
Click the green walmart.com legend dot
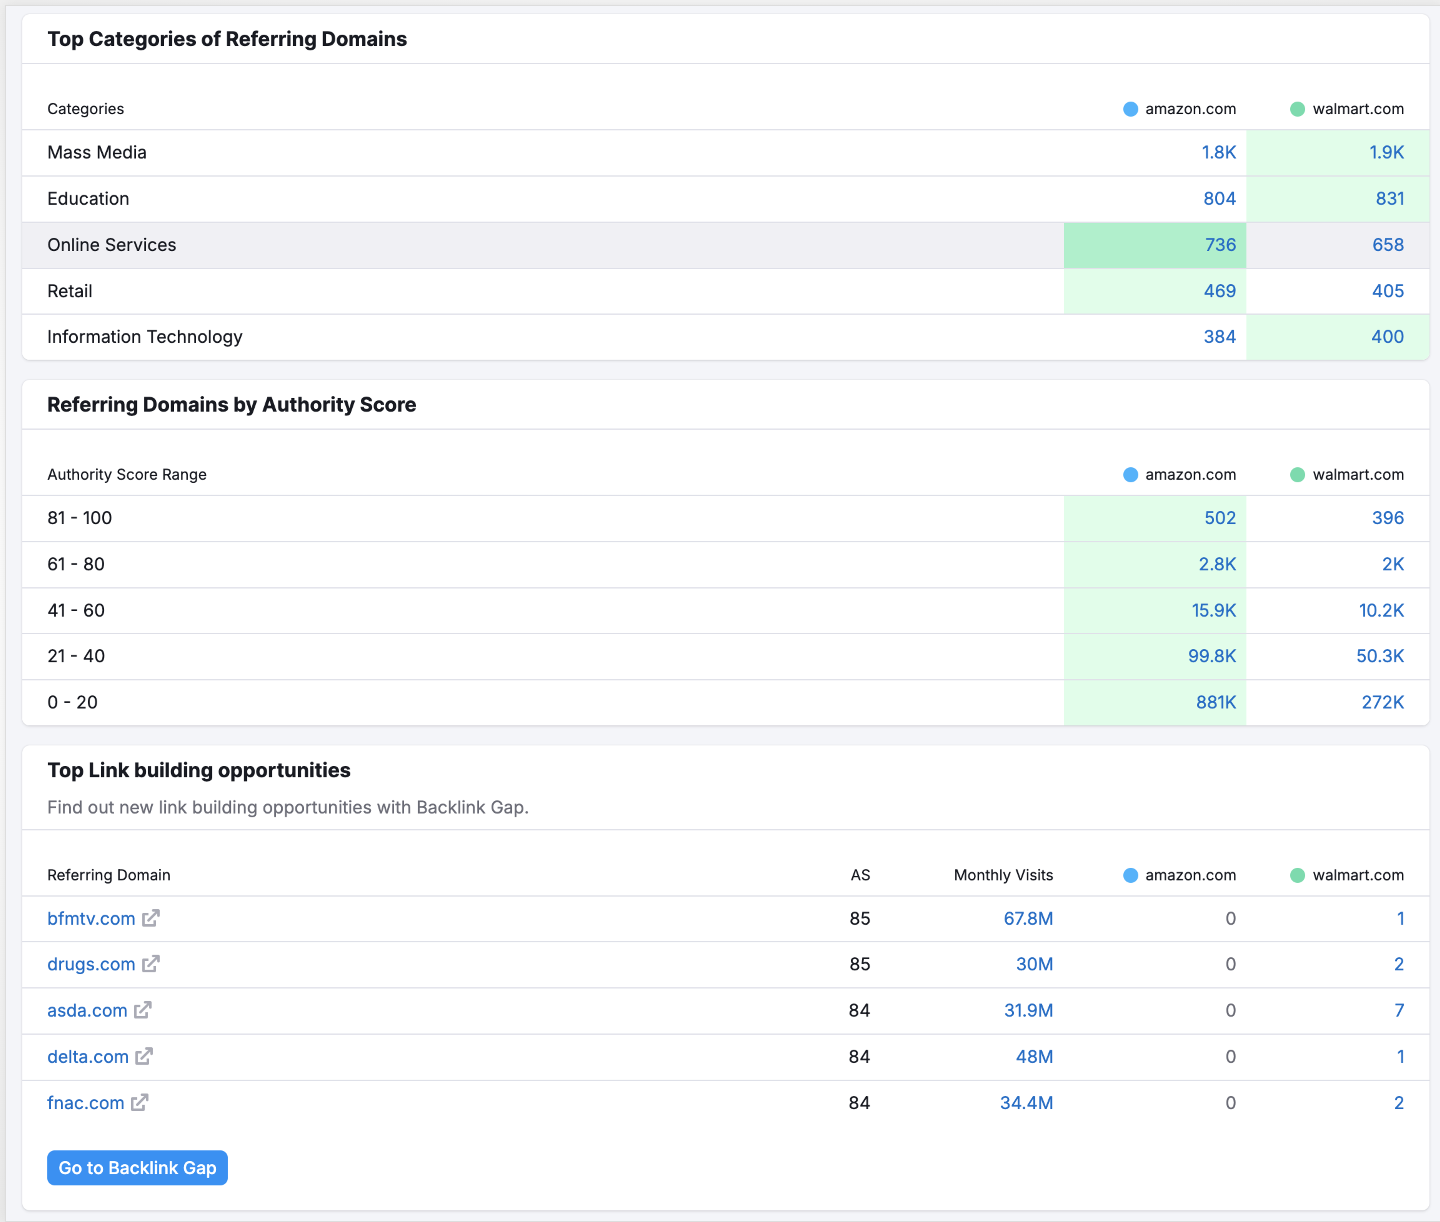tap(1297, 108)
